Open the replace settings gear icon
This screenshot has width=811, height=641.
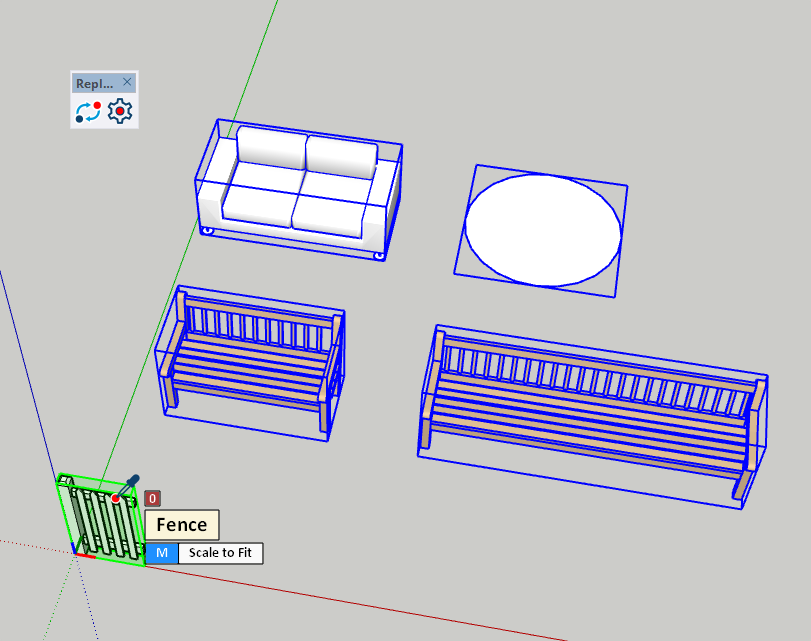click(120, 112)
